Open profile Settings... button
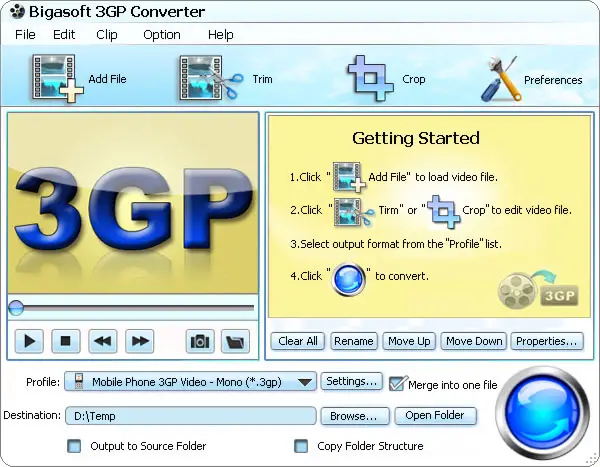 coord(352,381)
